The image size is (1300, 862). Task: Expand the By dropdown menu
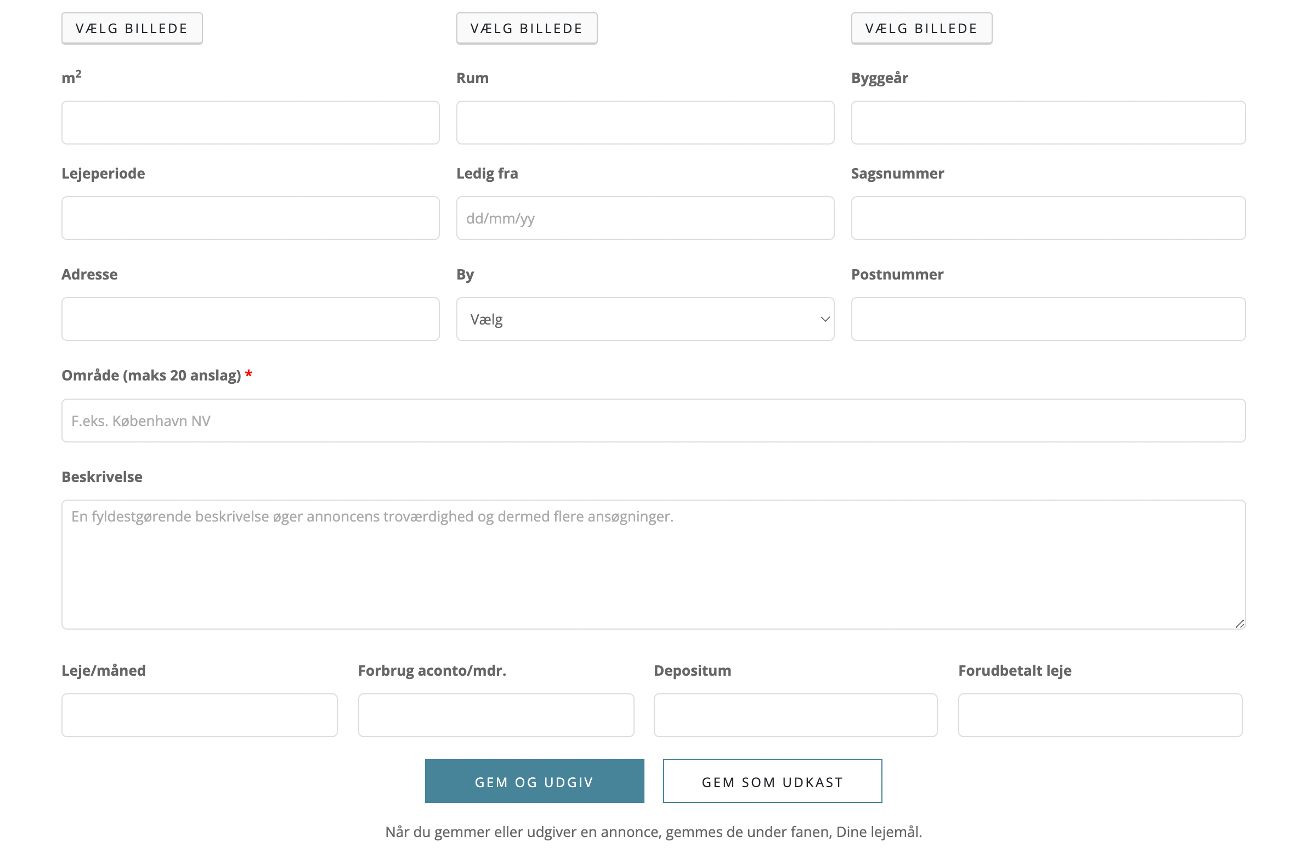tap(645, 319)
